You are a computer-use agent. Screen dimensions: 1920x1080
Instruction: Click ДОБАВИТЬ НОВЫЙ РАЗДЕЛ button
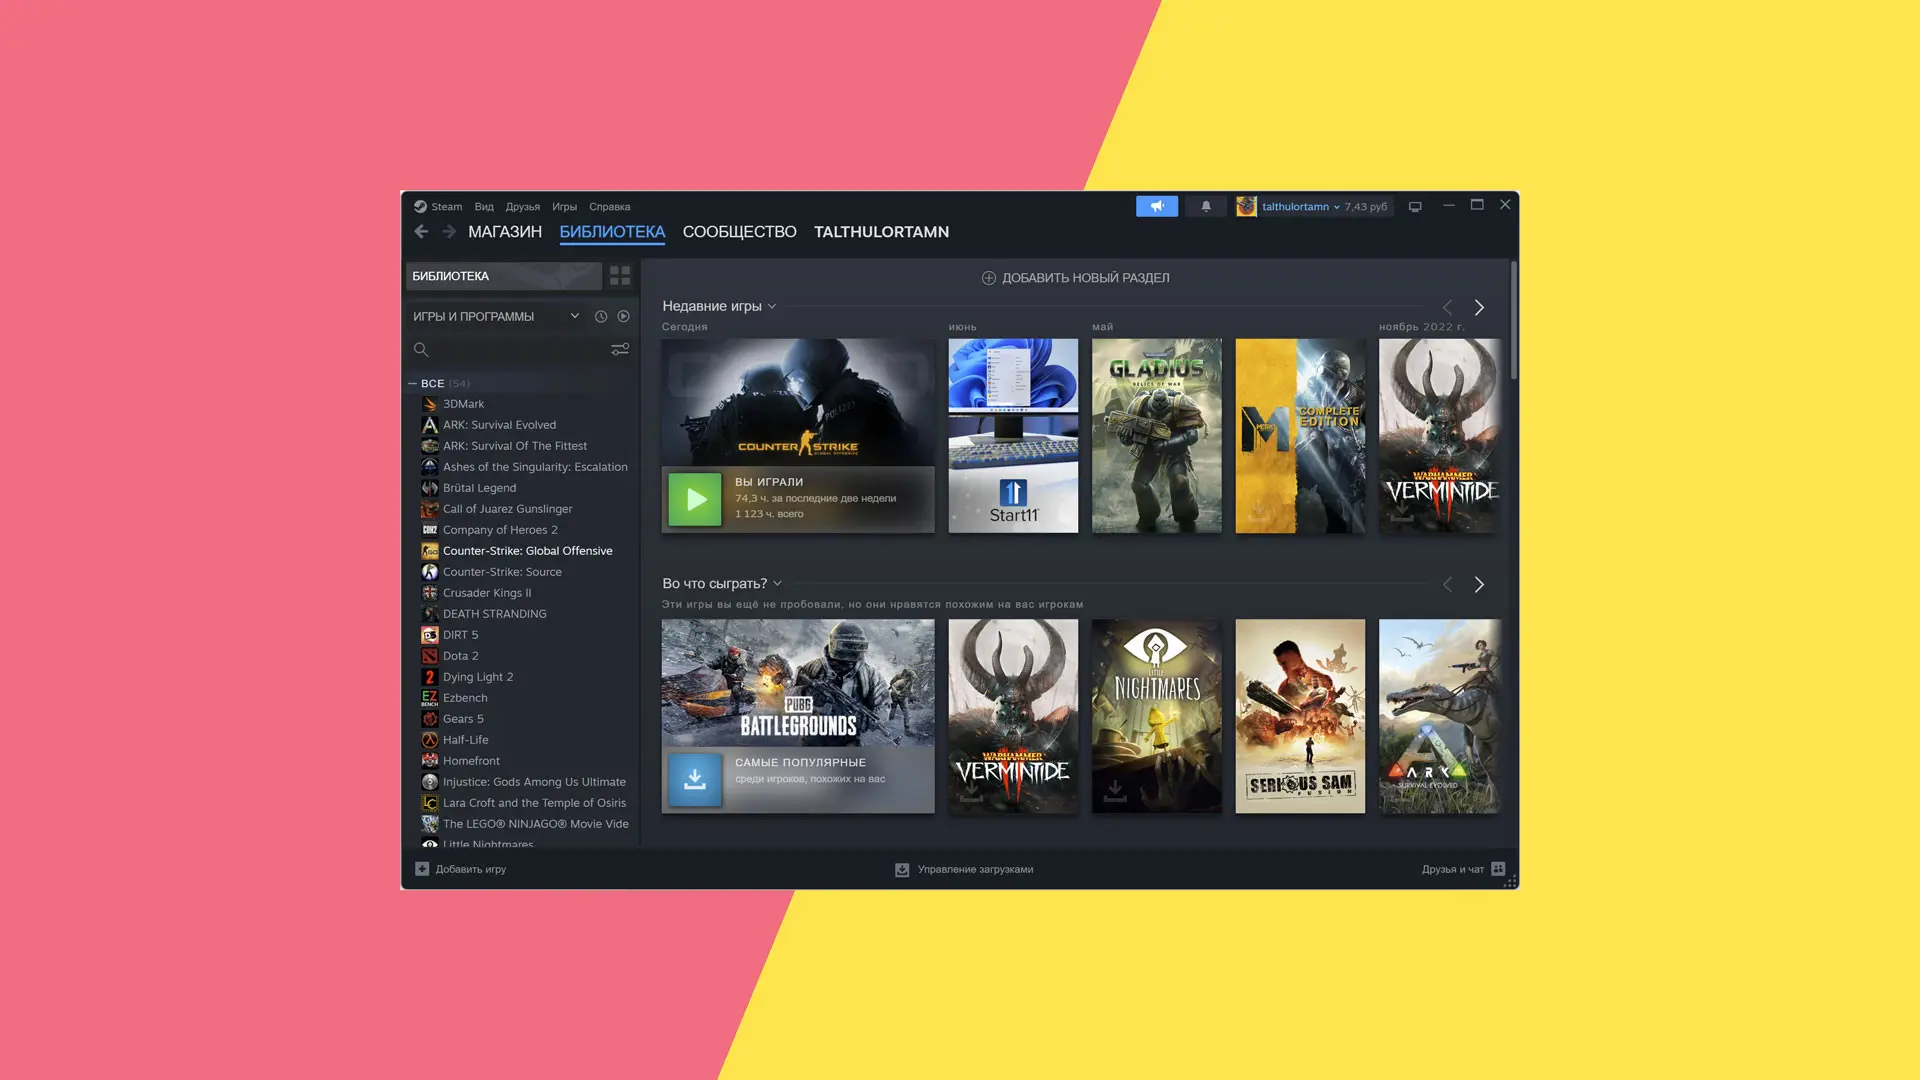[1075, 278]
